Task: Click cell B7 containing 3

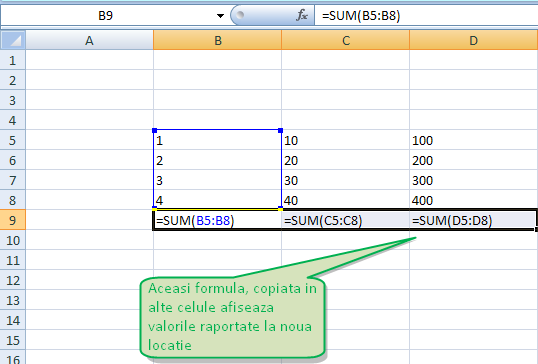Action: pyautogui.click(x=218, y=180)
